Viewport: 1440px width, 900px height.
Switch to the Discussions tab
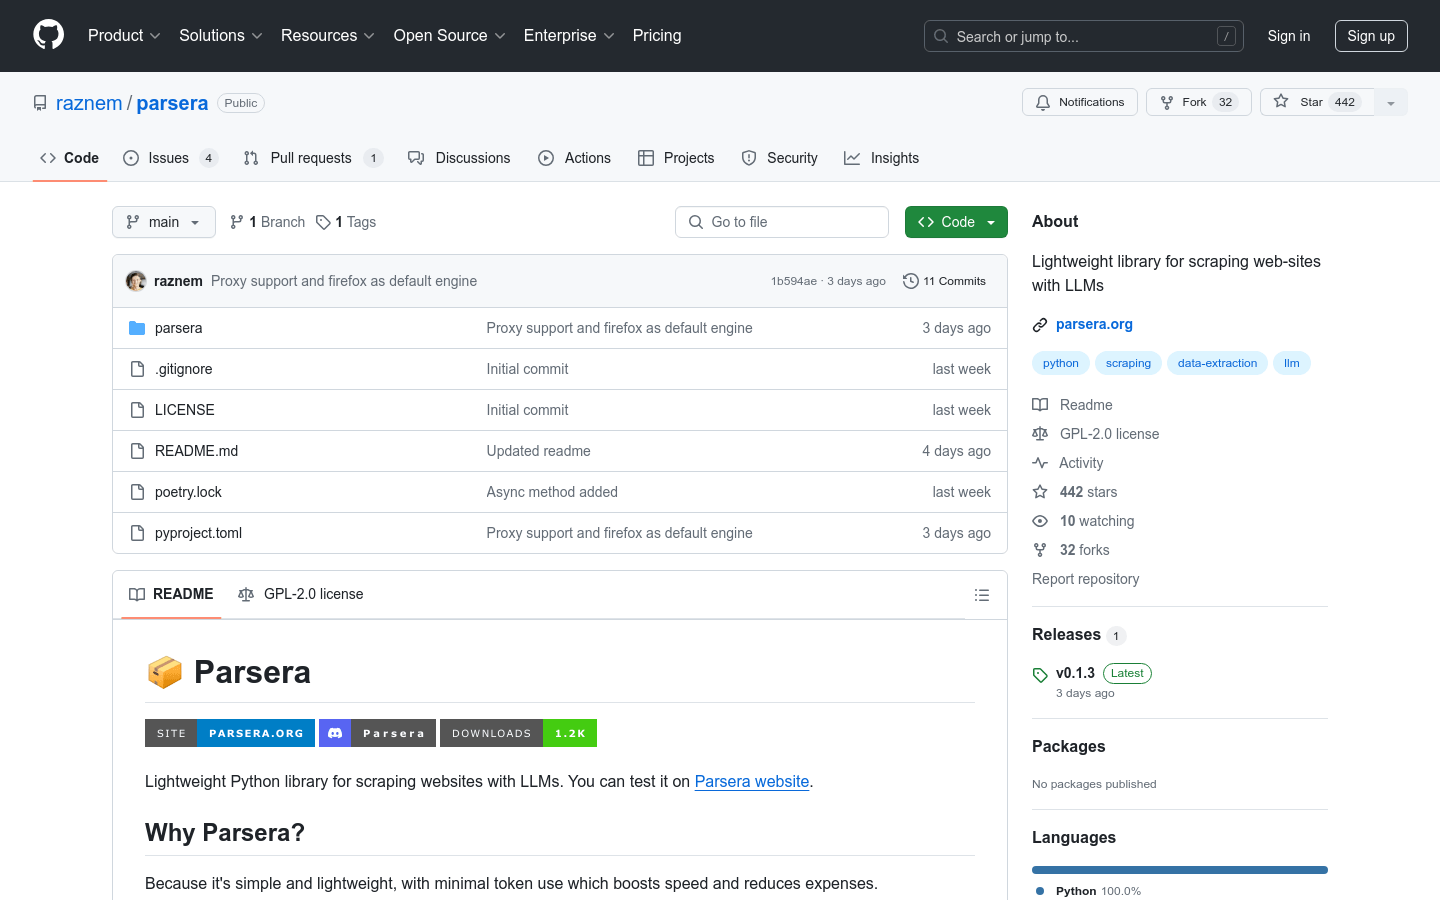459,158
